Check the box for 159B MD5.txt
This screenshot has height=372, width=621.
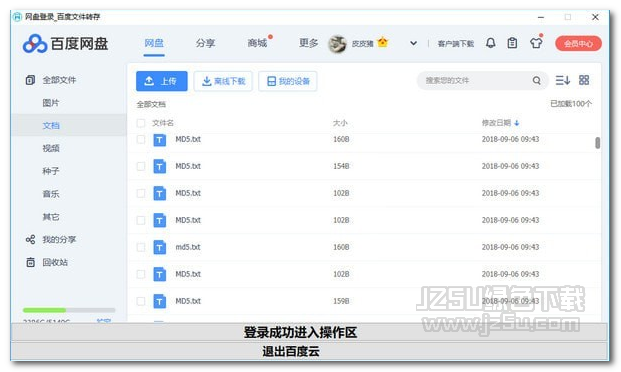click(141, 301)
